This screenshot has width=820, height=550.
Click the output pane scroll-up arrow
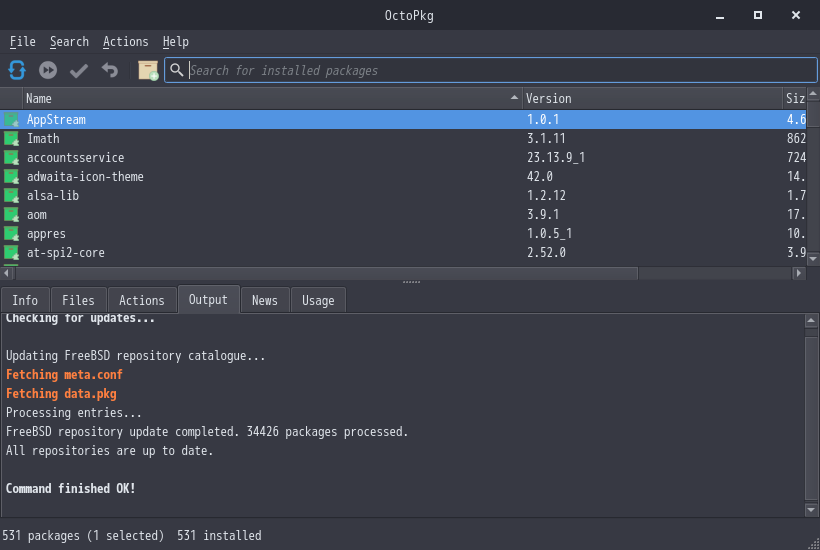click(x=812, y=322)
